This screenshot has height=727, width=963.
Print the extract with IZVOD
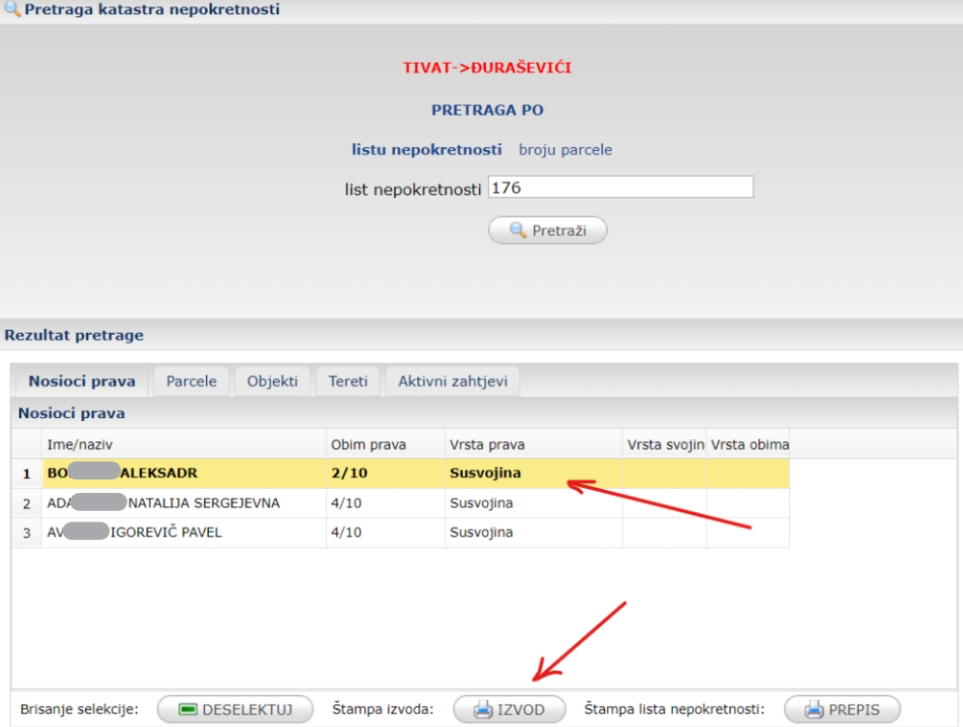[509, 709]
